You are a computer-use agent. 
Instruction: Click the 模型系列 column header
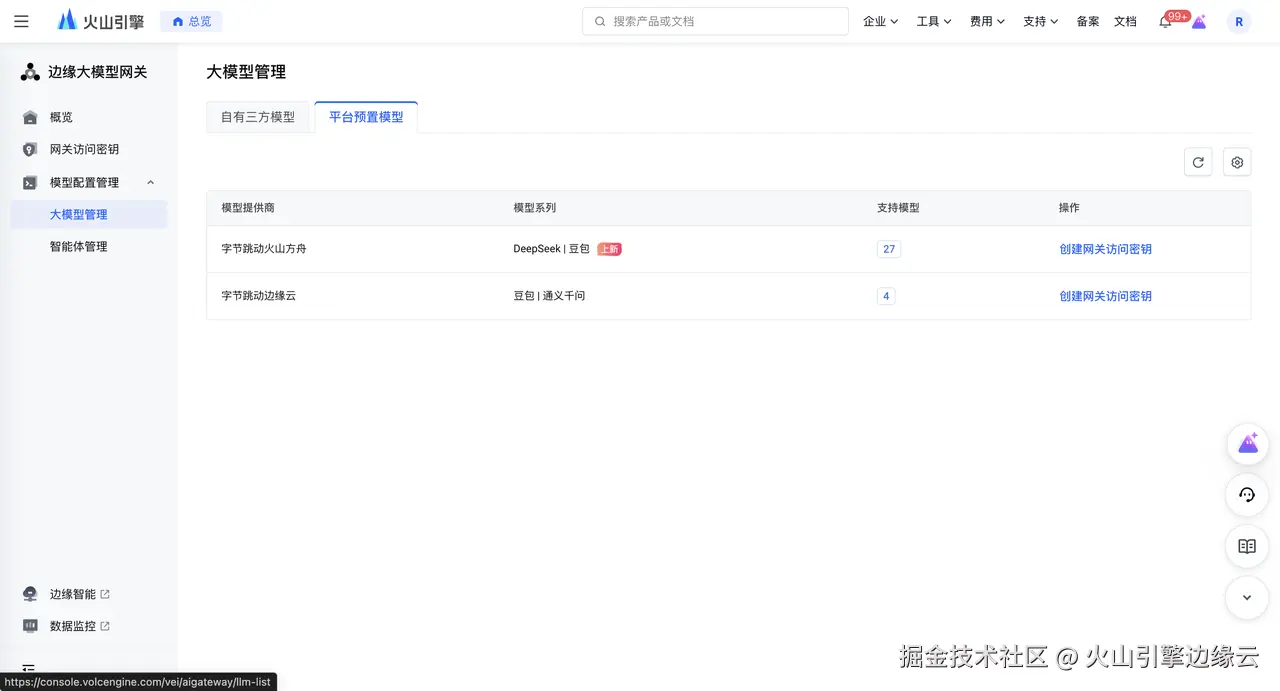pyautogui.click(x=535, y=208)
